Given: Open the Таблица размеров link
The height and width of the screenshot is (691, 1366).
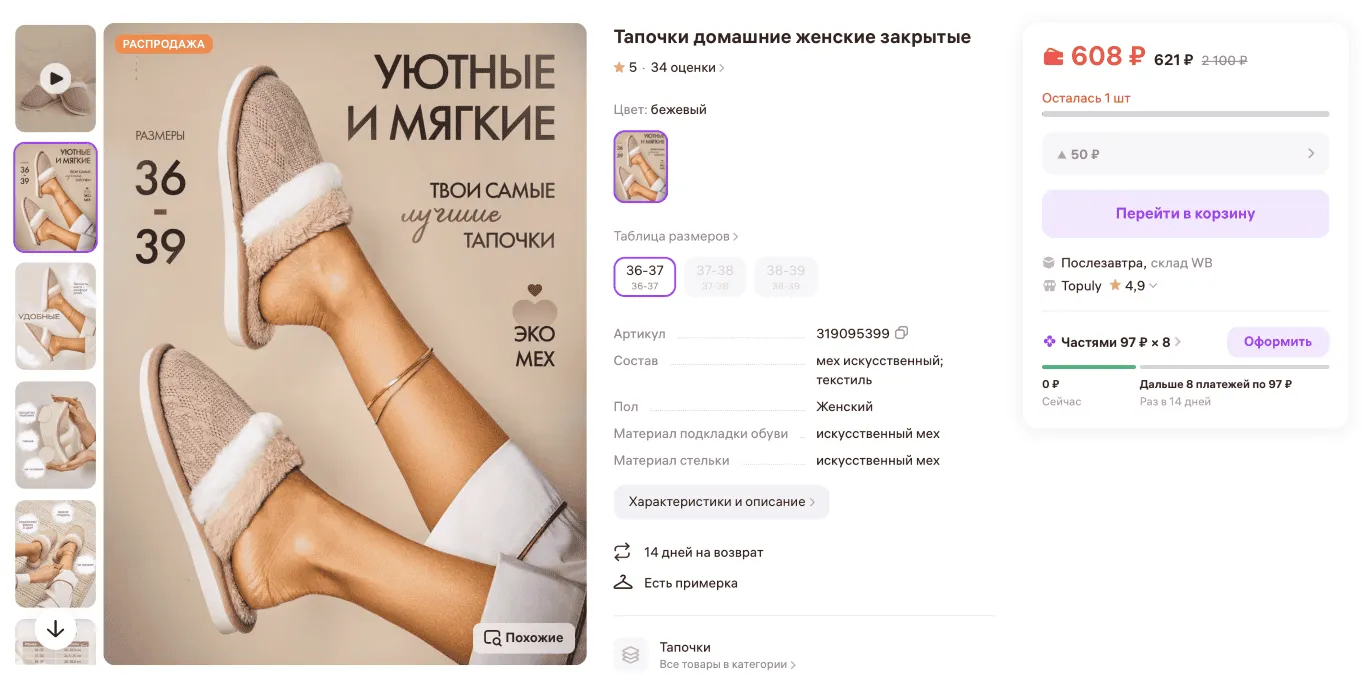Looking at the screenshot, I should coord(676,237).
